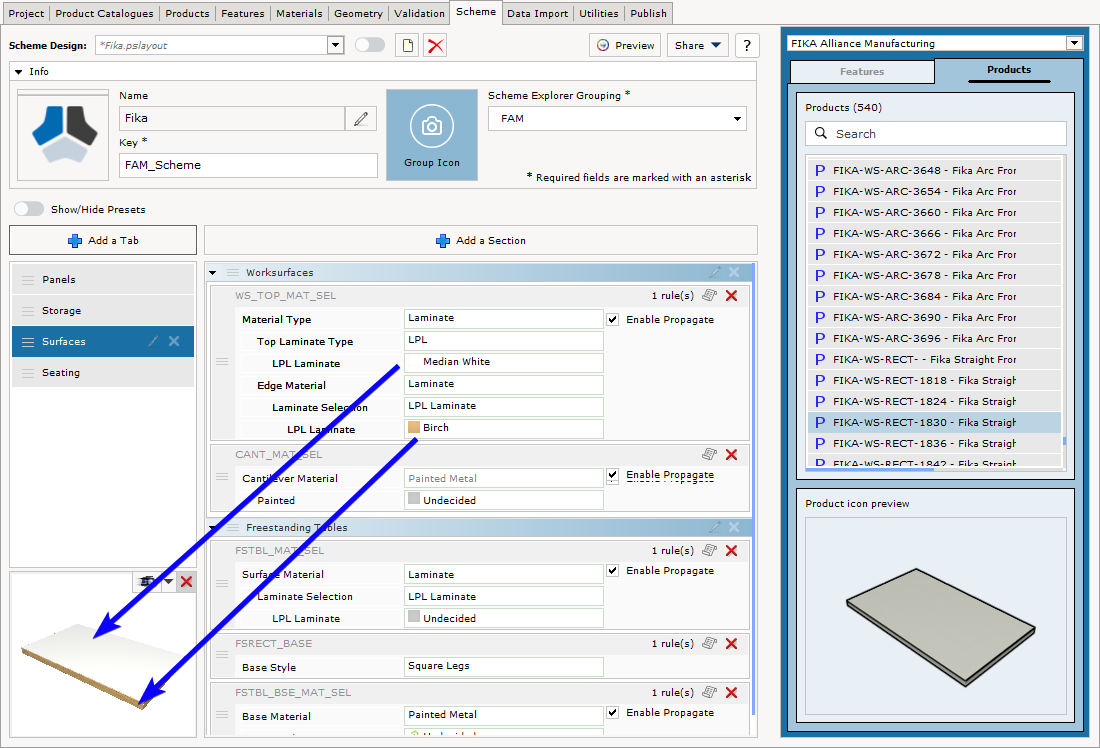Screen dimensions: 1100x748
Task: Open rules for FSTBL_MAT_SEL
Action: pos(709,550)
